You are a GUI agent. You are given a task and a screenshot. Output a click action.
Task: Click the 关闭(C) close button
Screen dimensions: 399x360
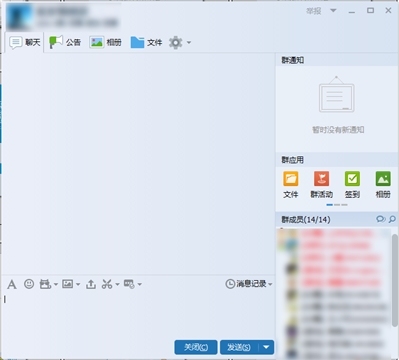point(196,347)
